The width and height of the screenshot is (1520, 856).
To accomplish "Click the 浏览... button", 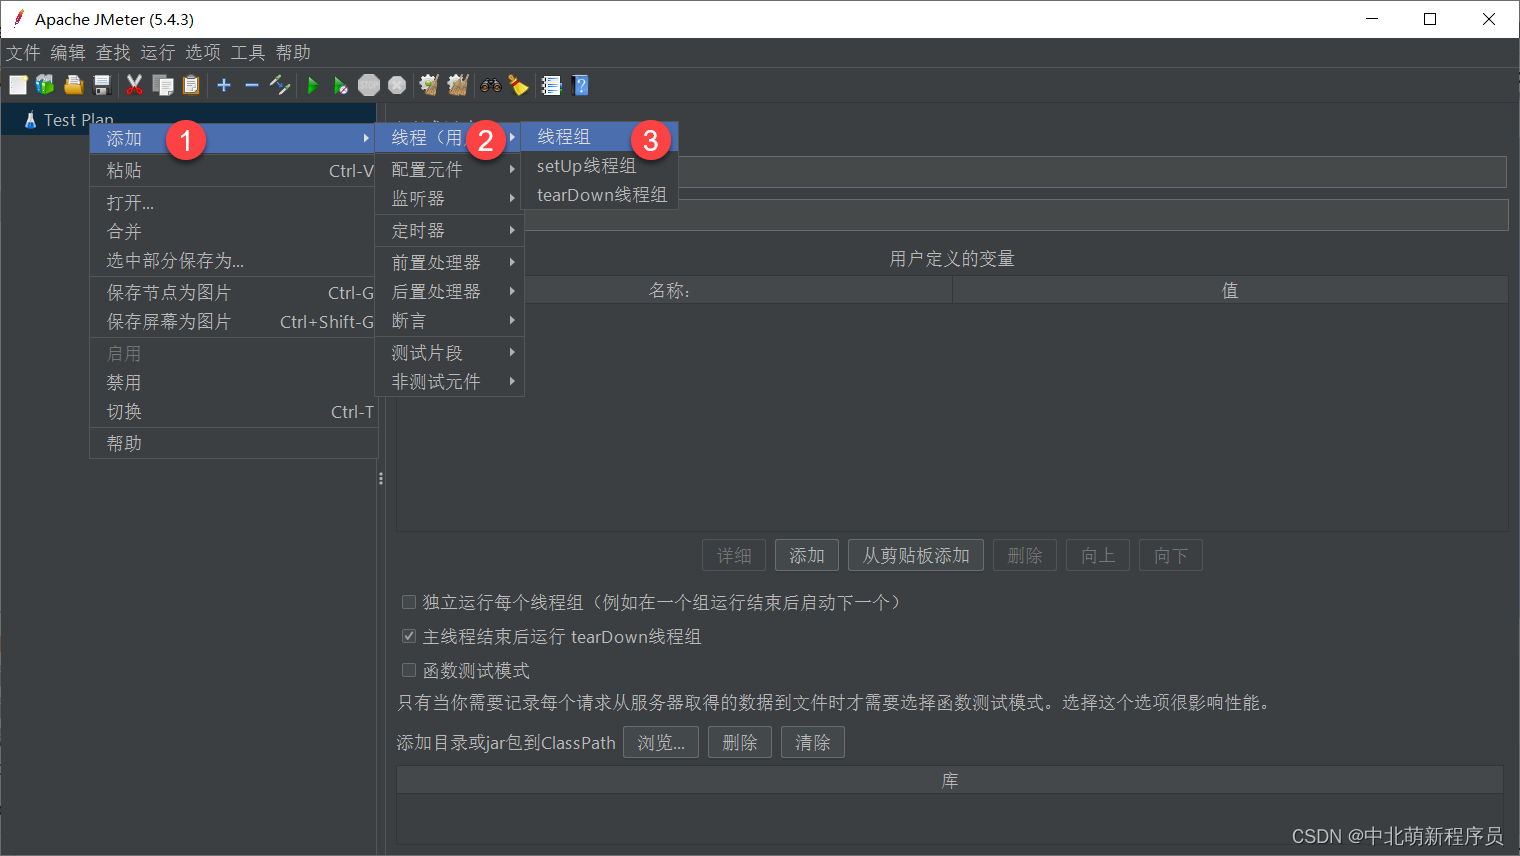I will 661,742.
